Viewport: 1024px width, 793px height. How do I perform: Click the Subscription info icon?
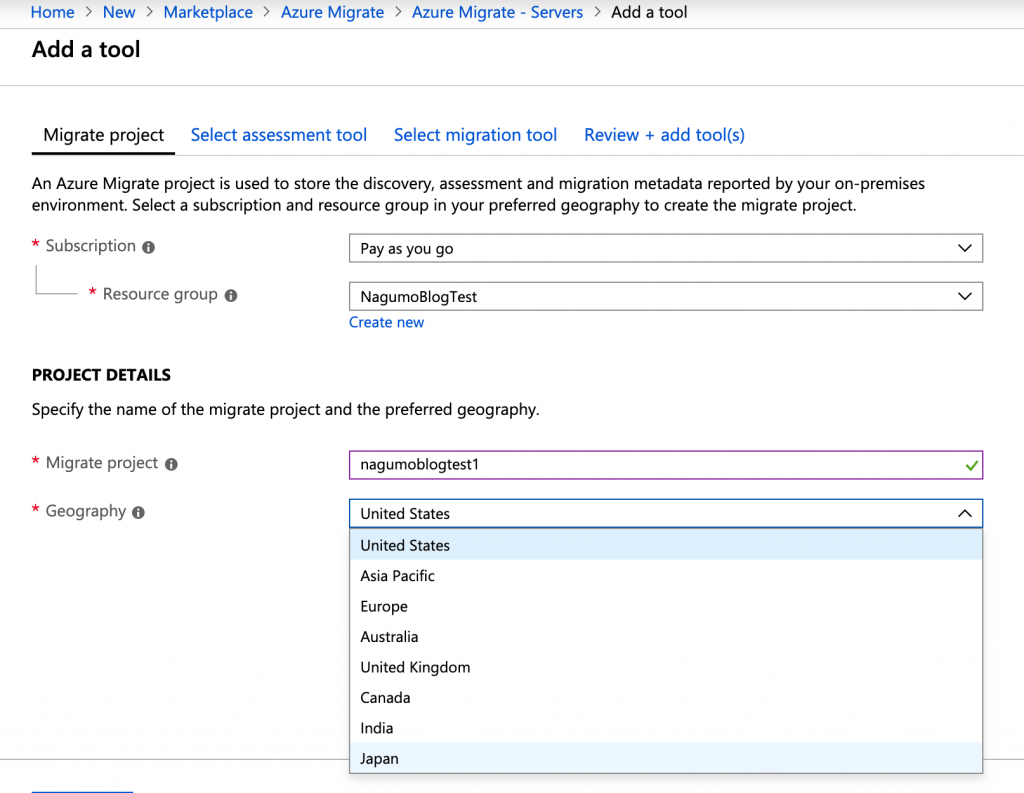pos(149,248)
